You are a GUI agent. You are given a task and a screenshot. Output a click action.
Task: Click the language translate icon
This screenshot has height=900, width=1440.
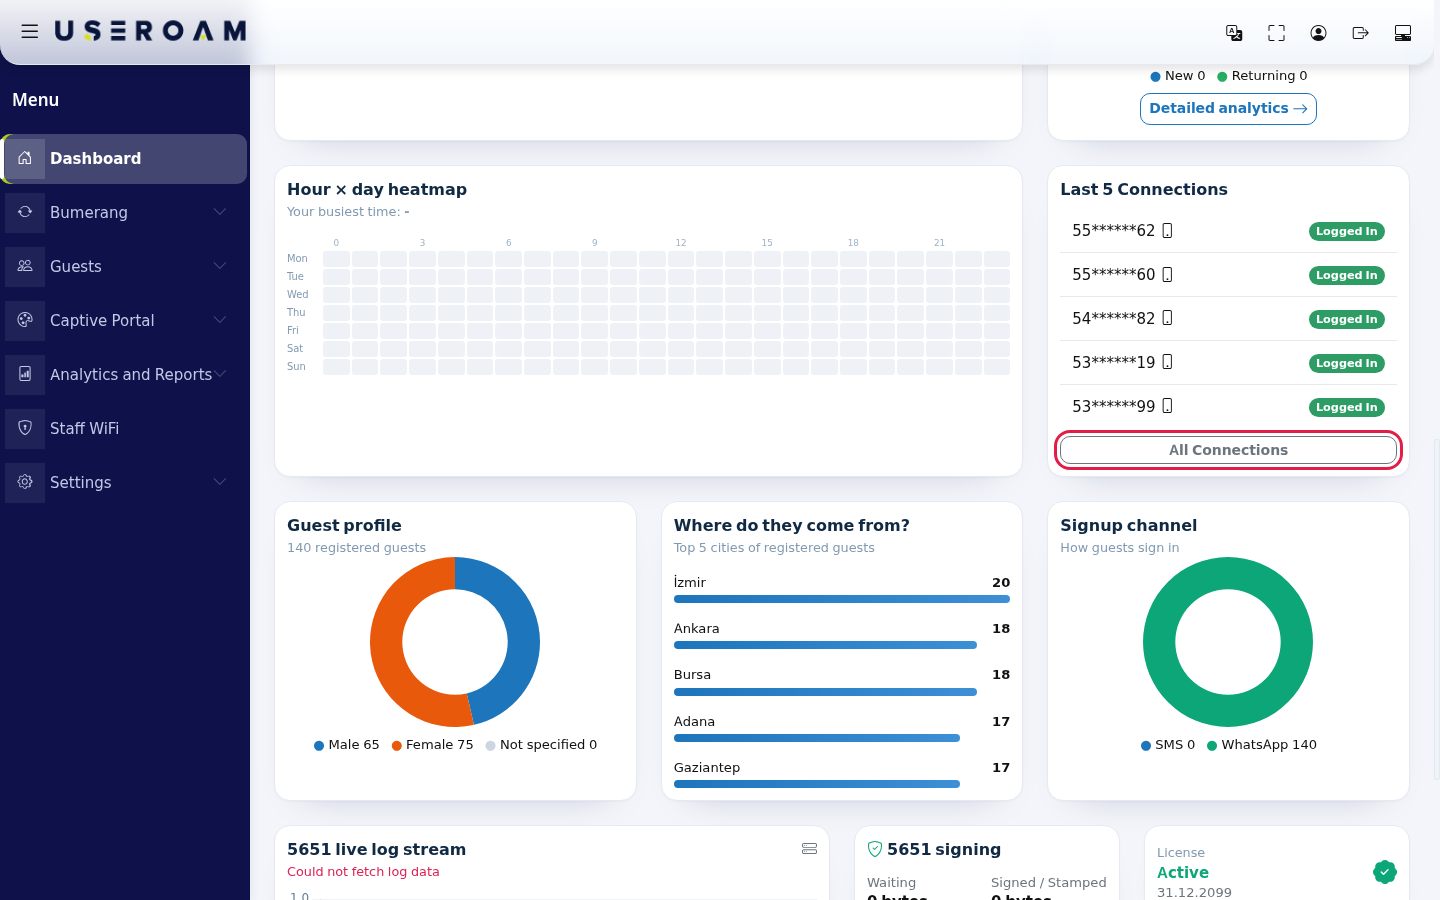click(x=1234, y=33)
